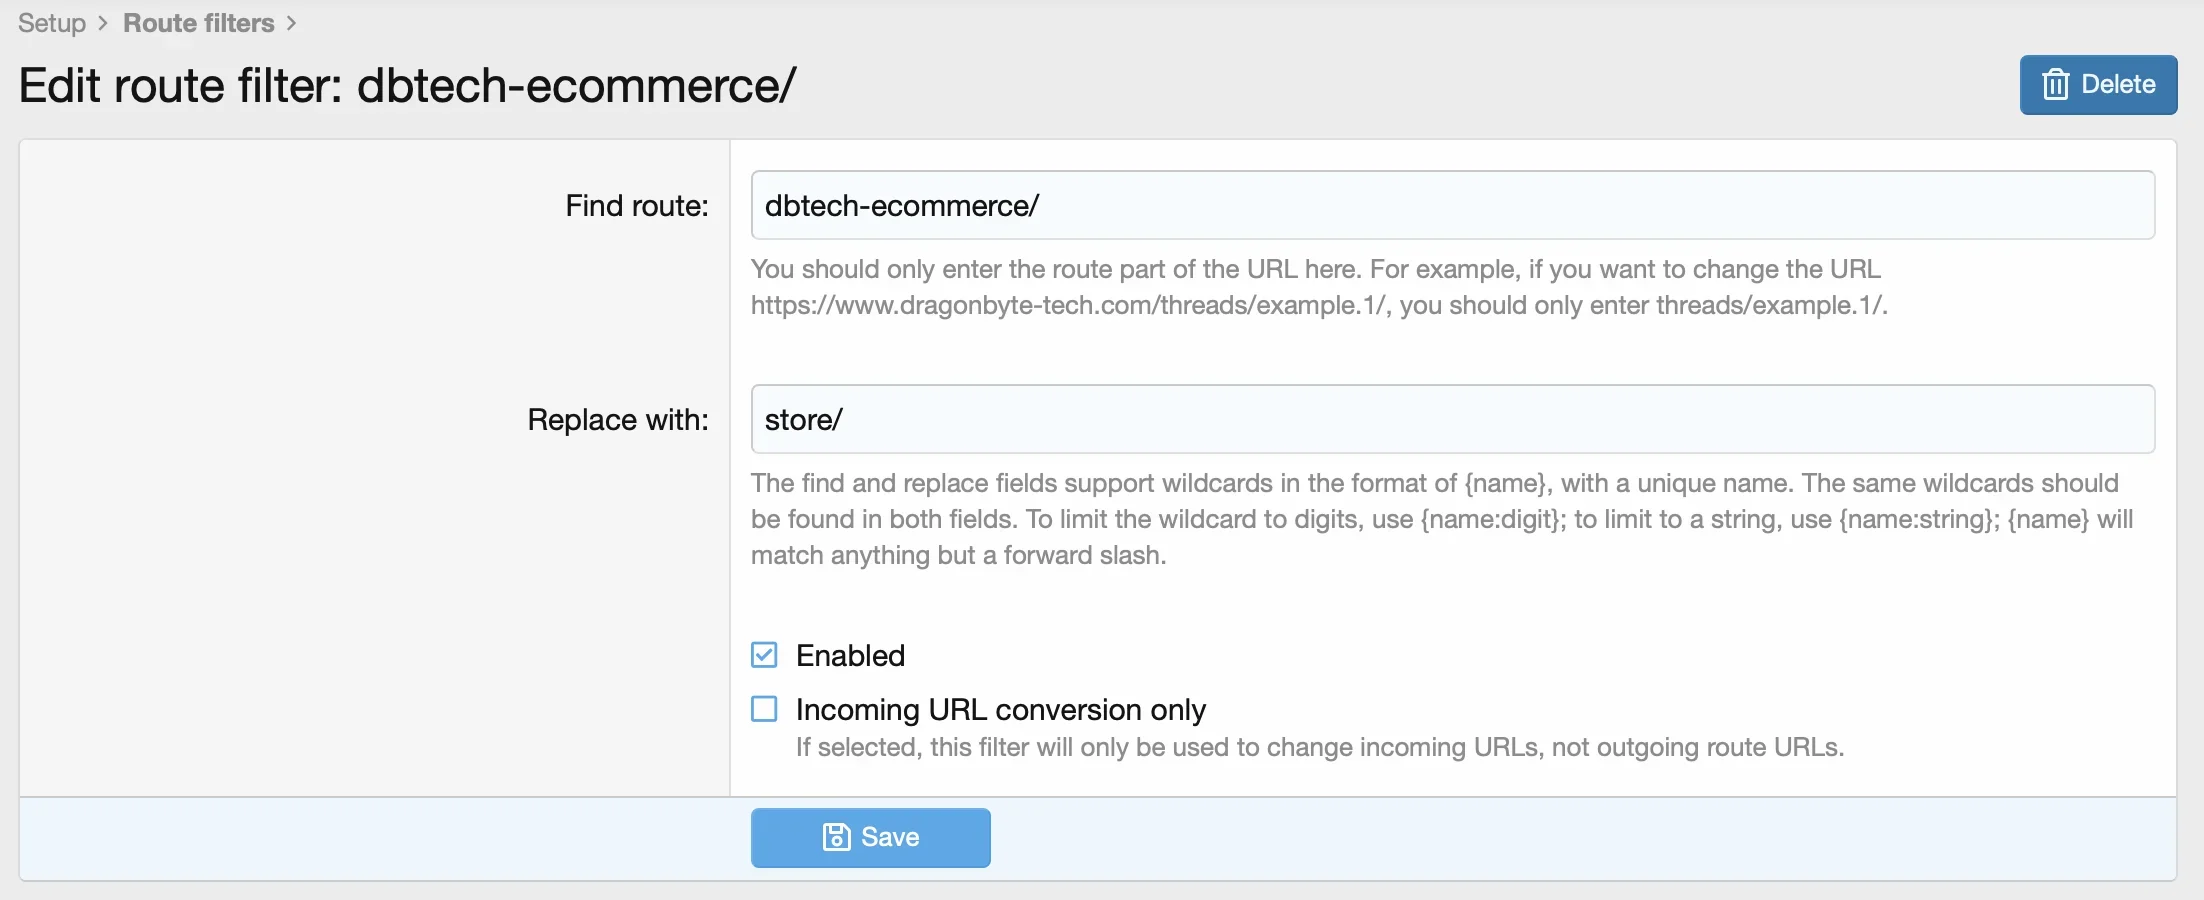The height and width of the screenshot is (900, 2204).
Task: Click the floppy disk icon in the Save button
Action: (x=836, y=837)
